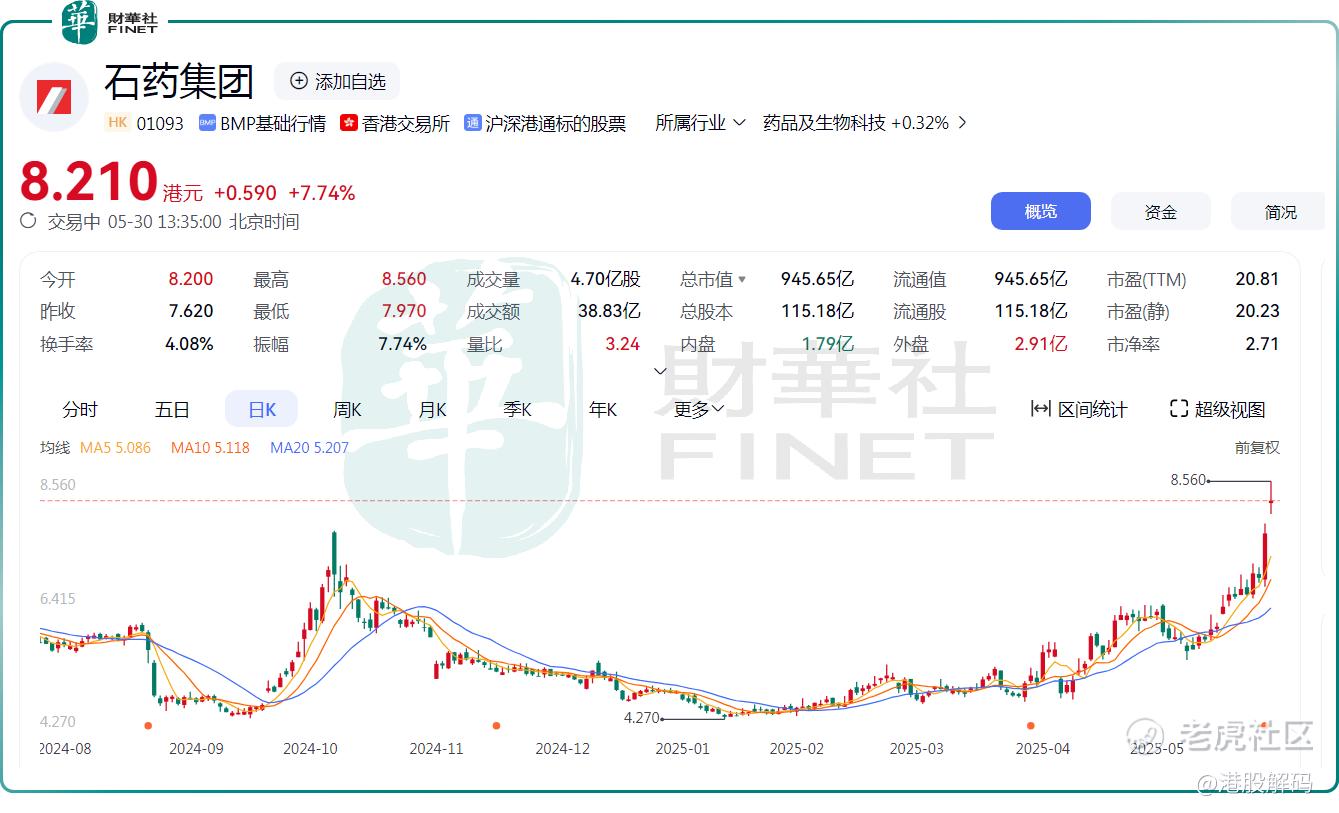The height and width of the screenshot is (813, 1339).
Task: Click the 总市值 value 945.65亿
Action: (x=817, y=279)
